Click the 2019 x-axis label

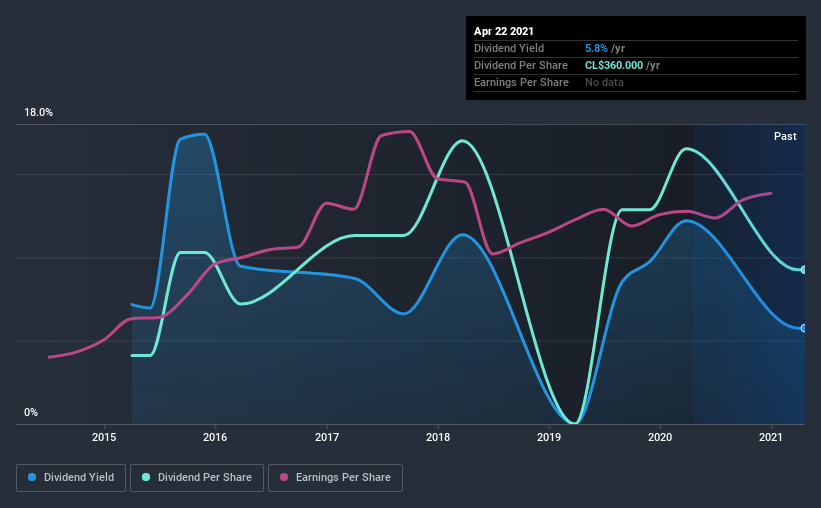pos(549,437)
